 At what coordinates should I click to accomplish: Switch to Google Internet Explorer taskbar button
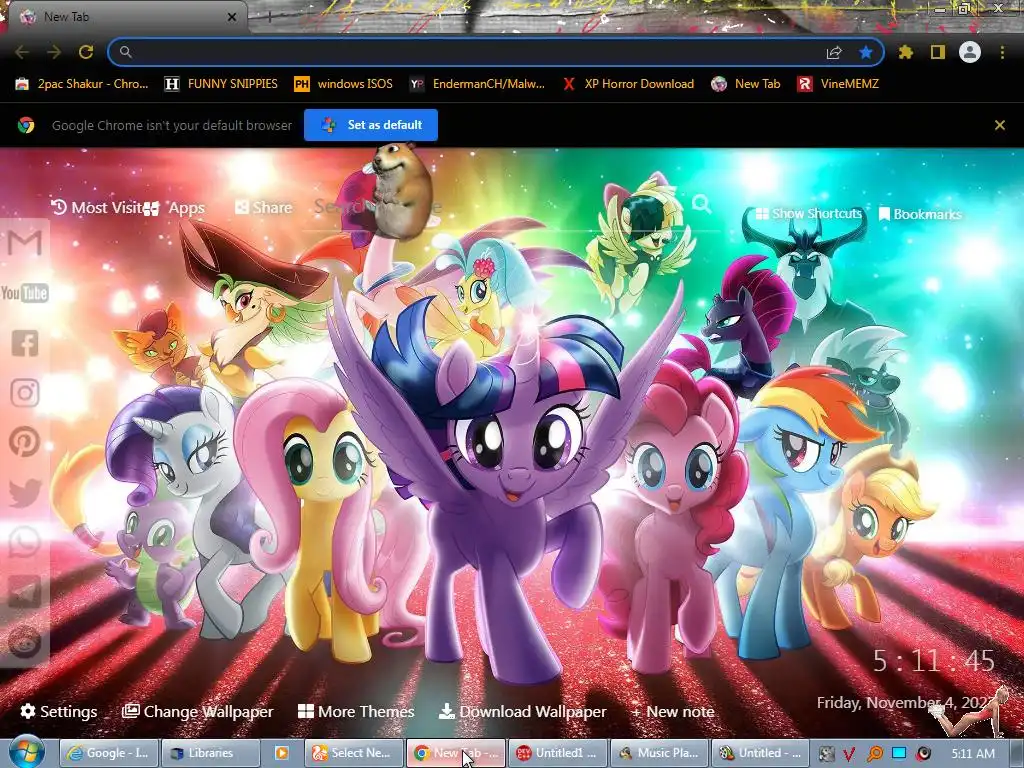coord(108,753)
